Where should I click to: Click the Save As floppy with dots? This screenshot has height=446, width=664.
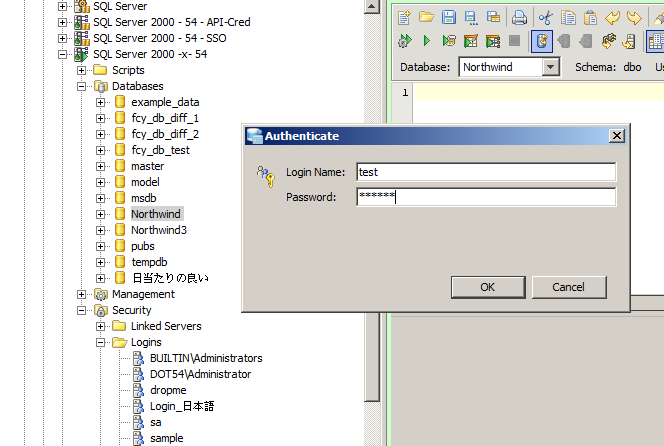coord(471,18)
